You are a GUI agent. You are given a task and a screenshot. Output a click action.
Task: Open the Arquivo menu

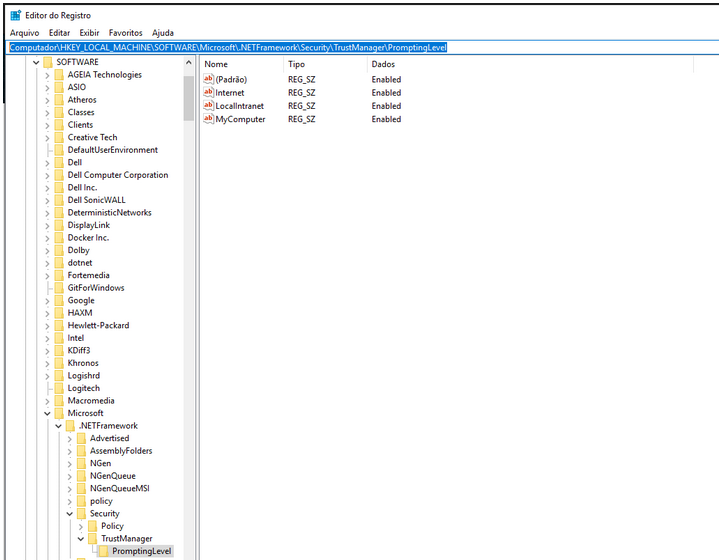[x=24, y=33]
